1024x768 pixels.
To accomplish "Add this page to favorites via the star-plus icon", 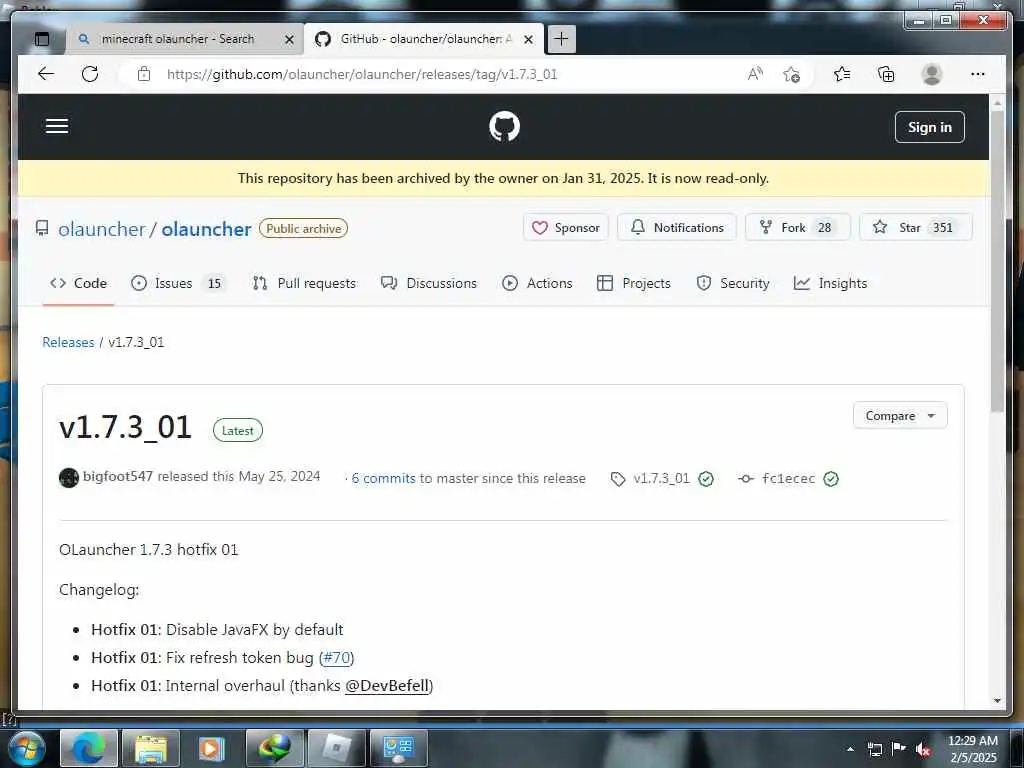I will pos(791,74).
